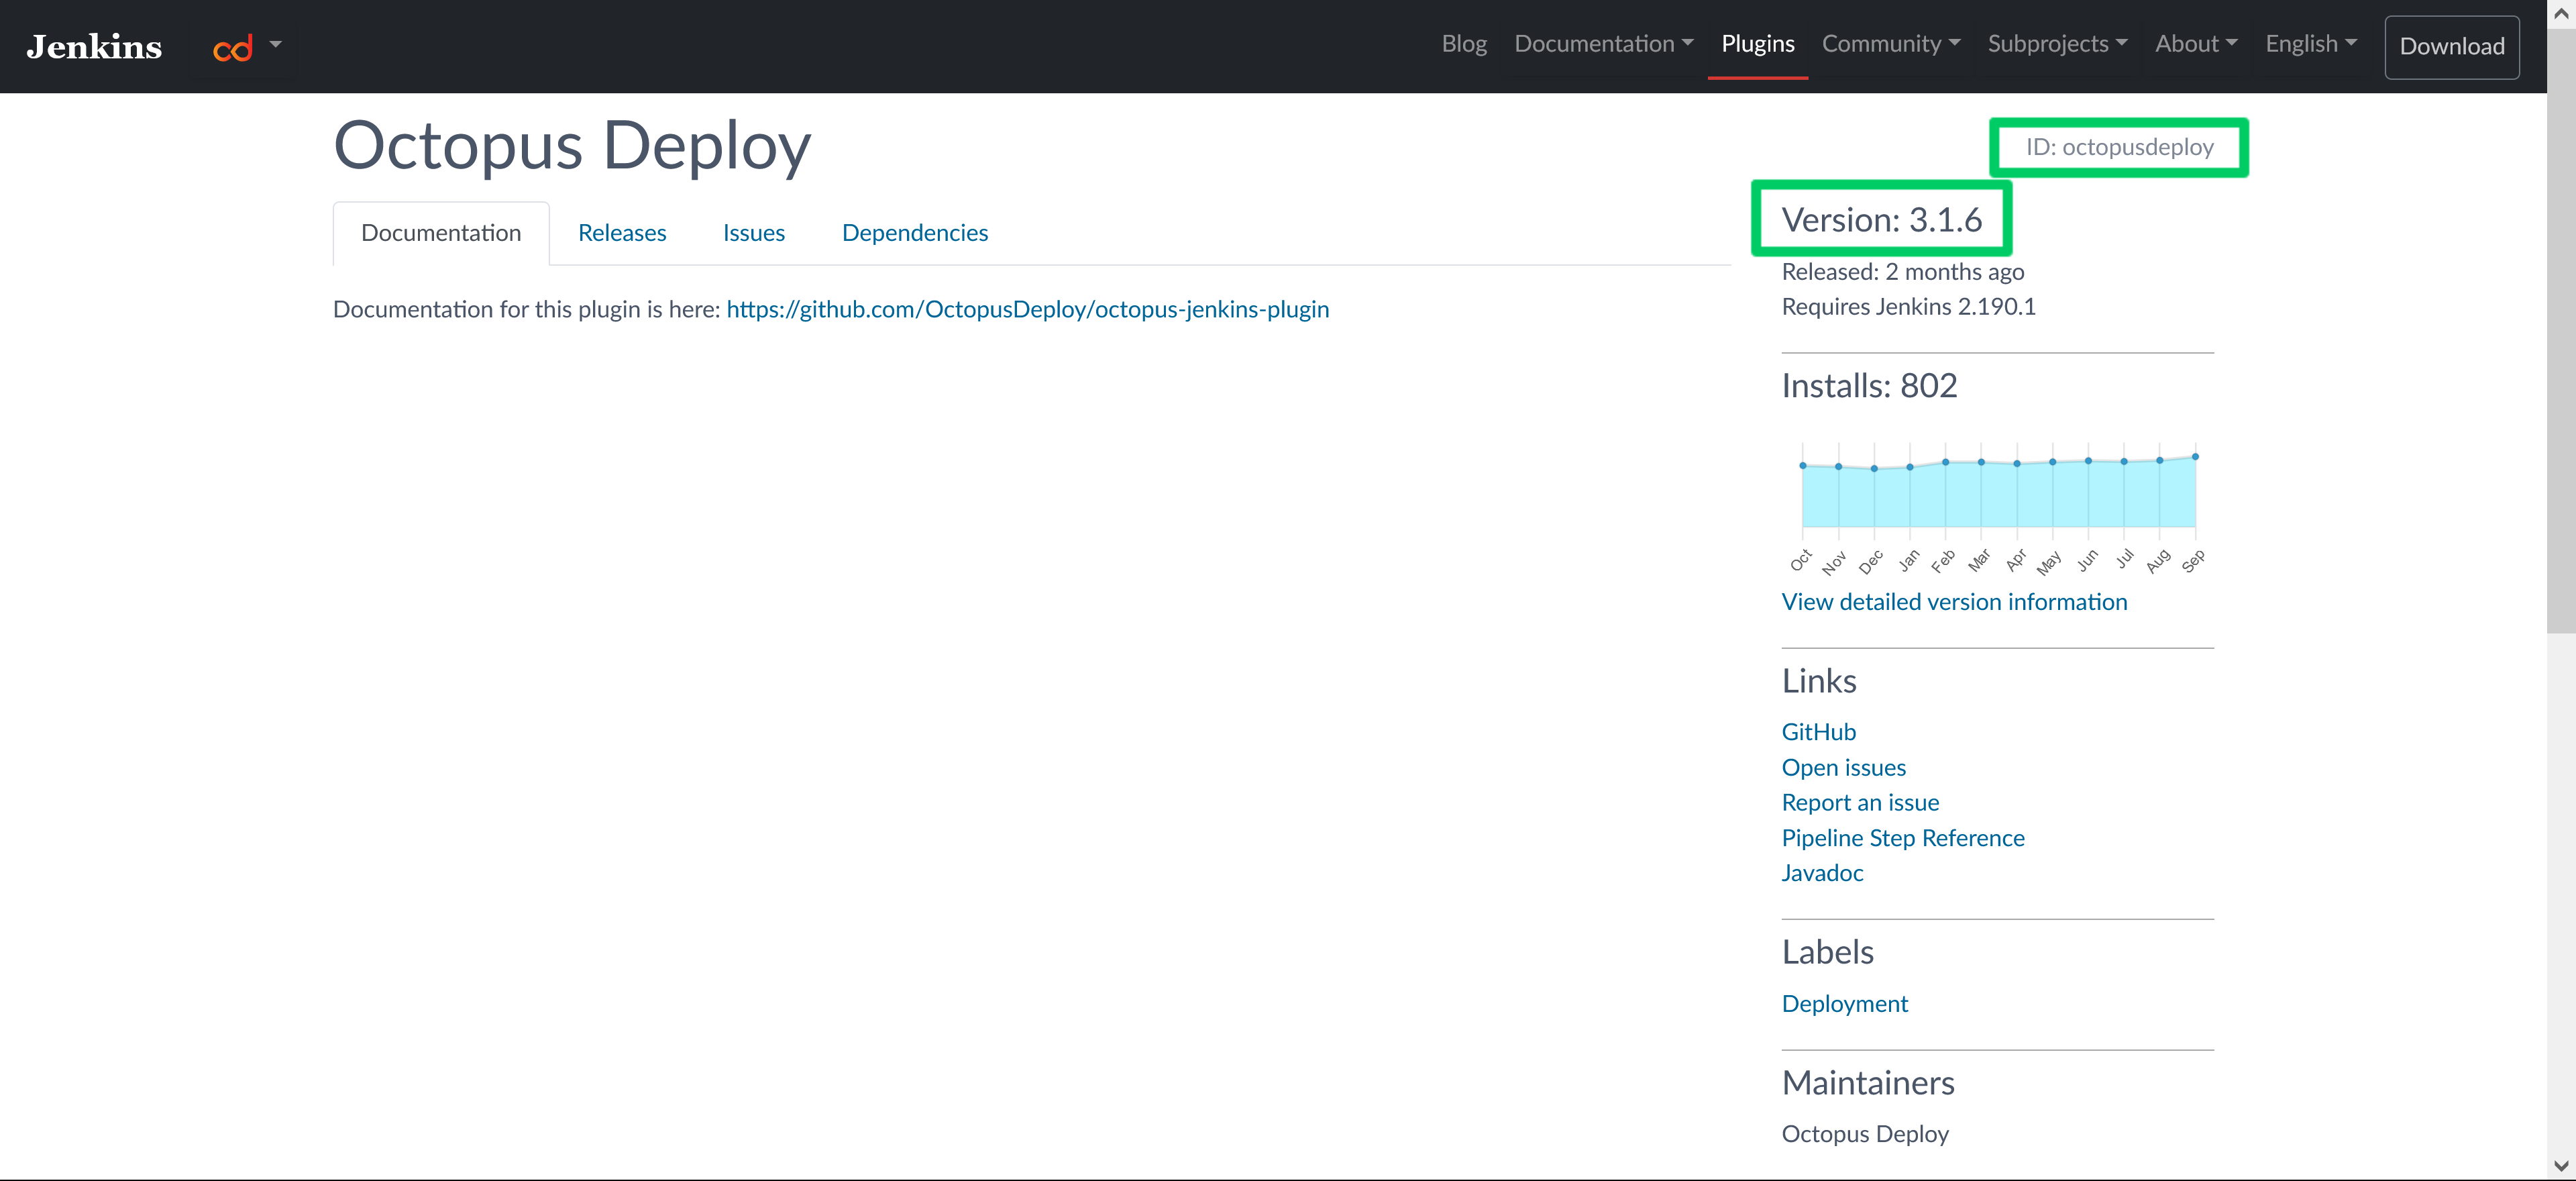Select the Deployment label
Screen dimensions: 2576x1181
coord(1845,1003)
